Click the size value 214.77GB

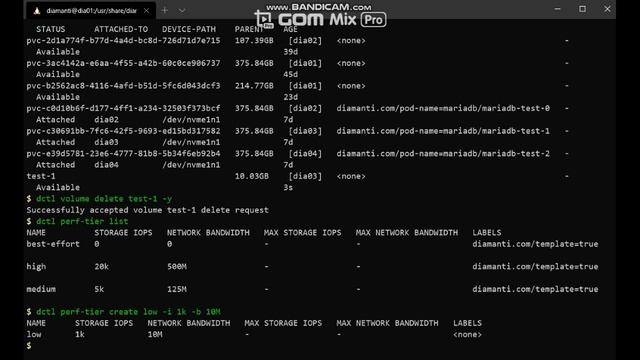click(x=254, y=86)
